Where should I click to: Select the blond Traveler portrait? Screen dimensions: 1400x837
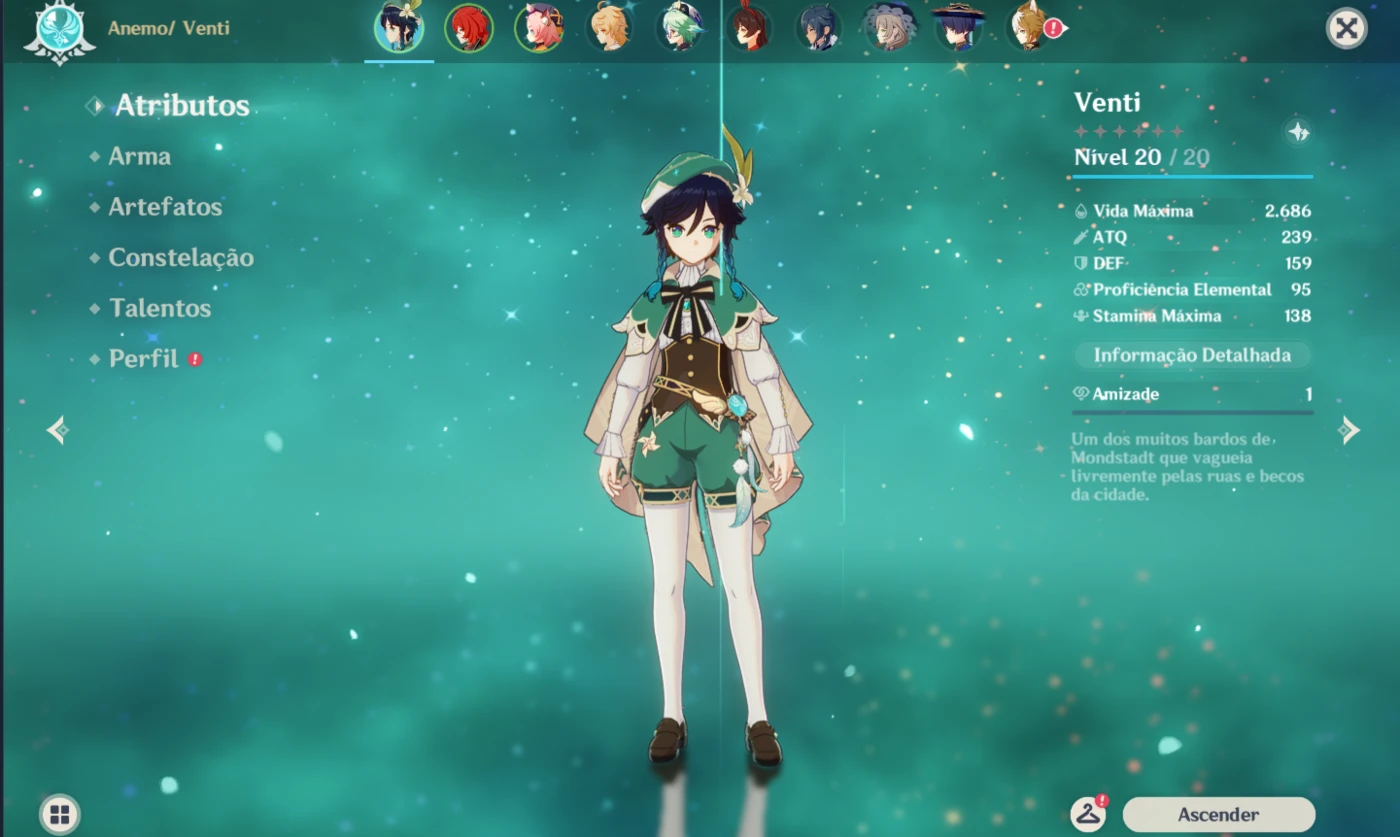pyautogui.click(x=609, y=28)
